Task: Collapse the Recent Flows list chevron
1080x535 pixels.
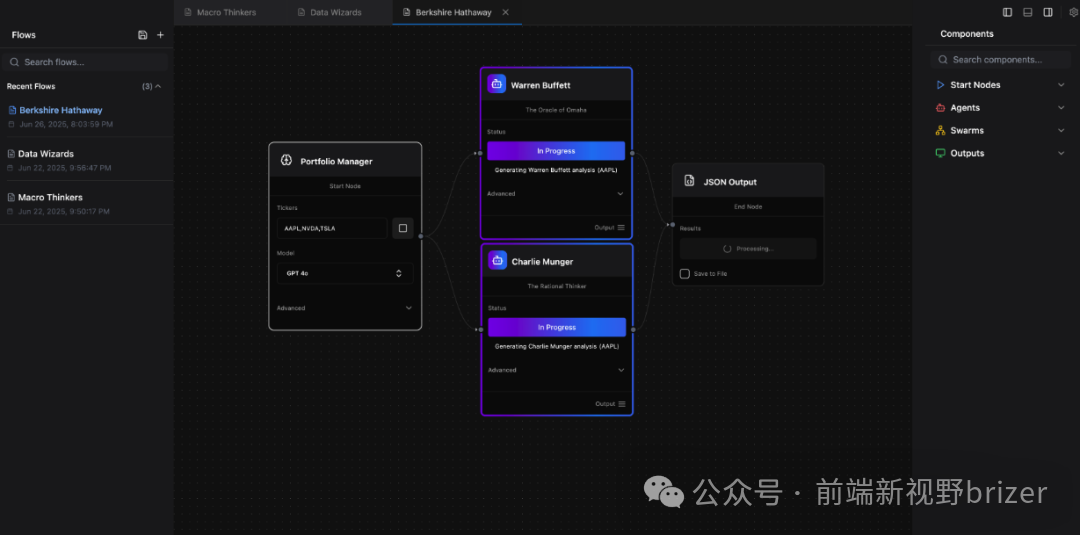Action: click(158, 87)
